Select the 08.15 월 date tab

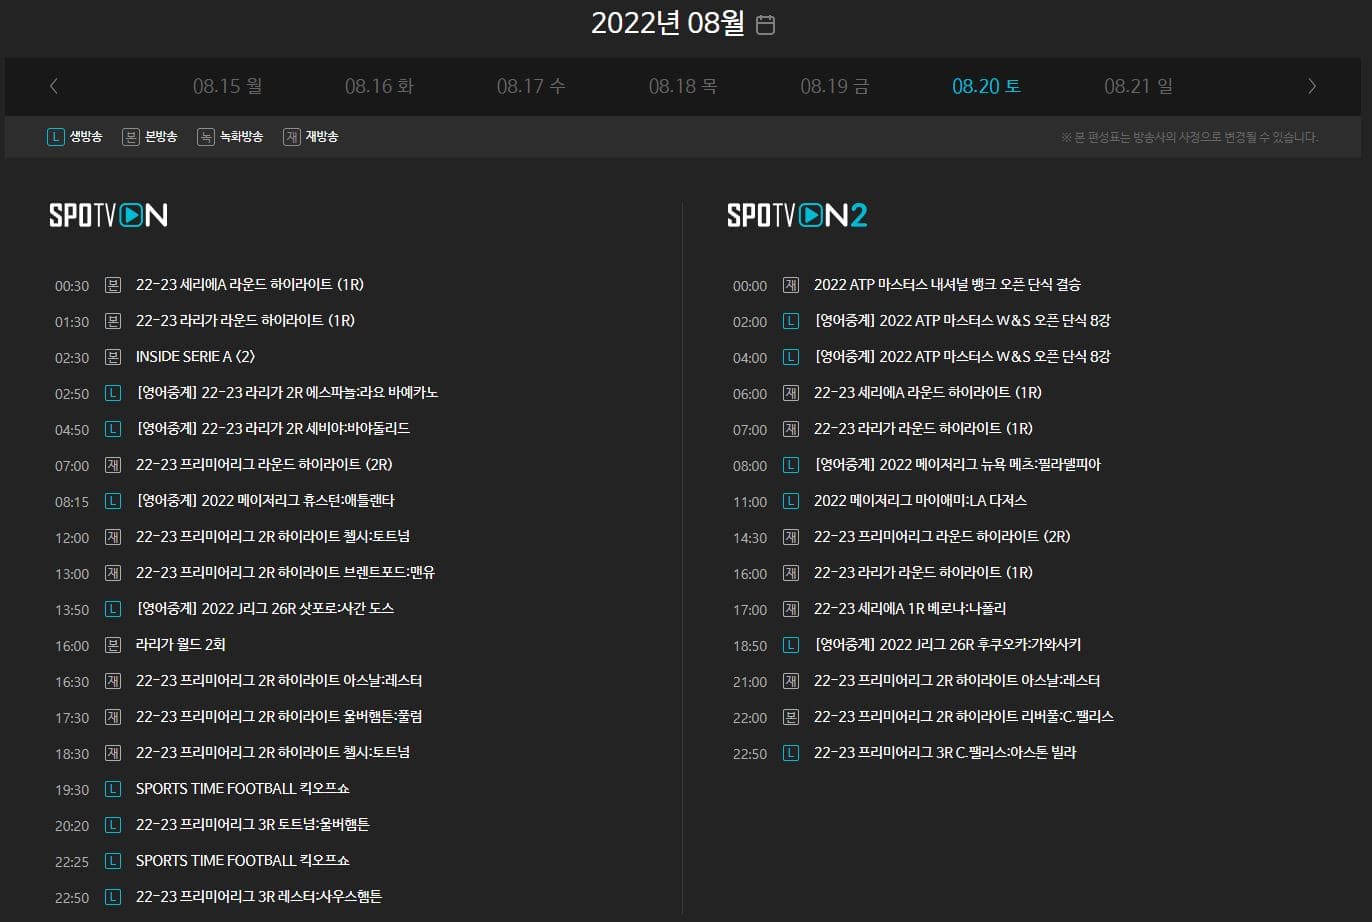coord(227,86)
